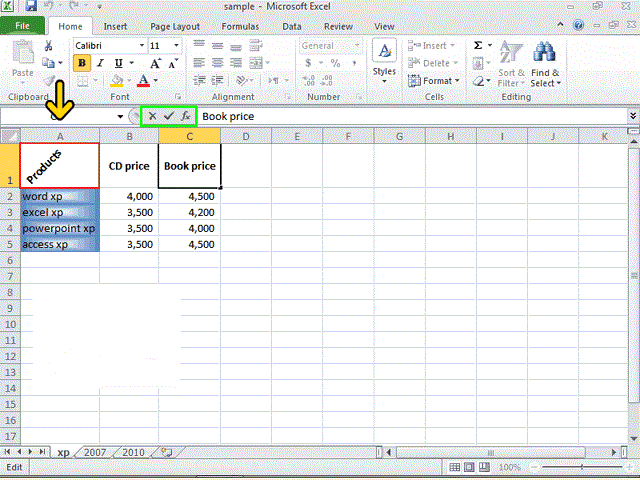
Task: Center text horizontally
Action: [x=217, y=62]
